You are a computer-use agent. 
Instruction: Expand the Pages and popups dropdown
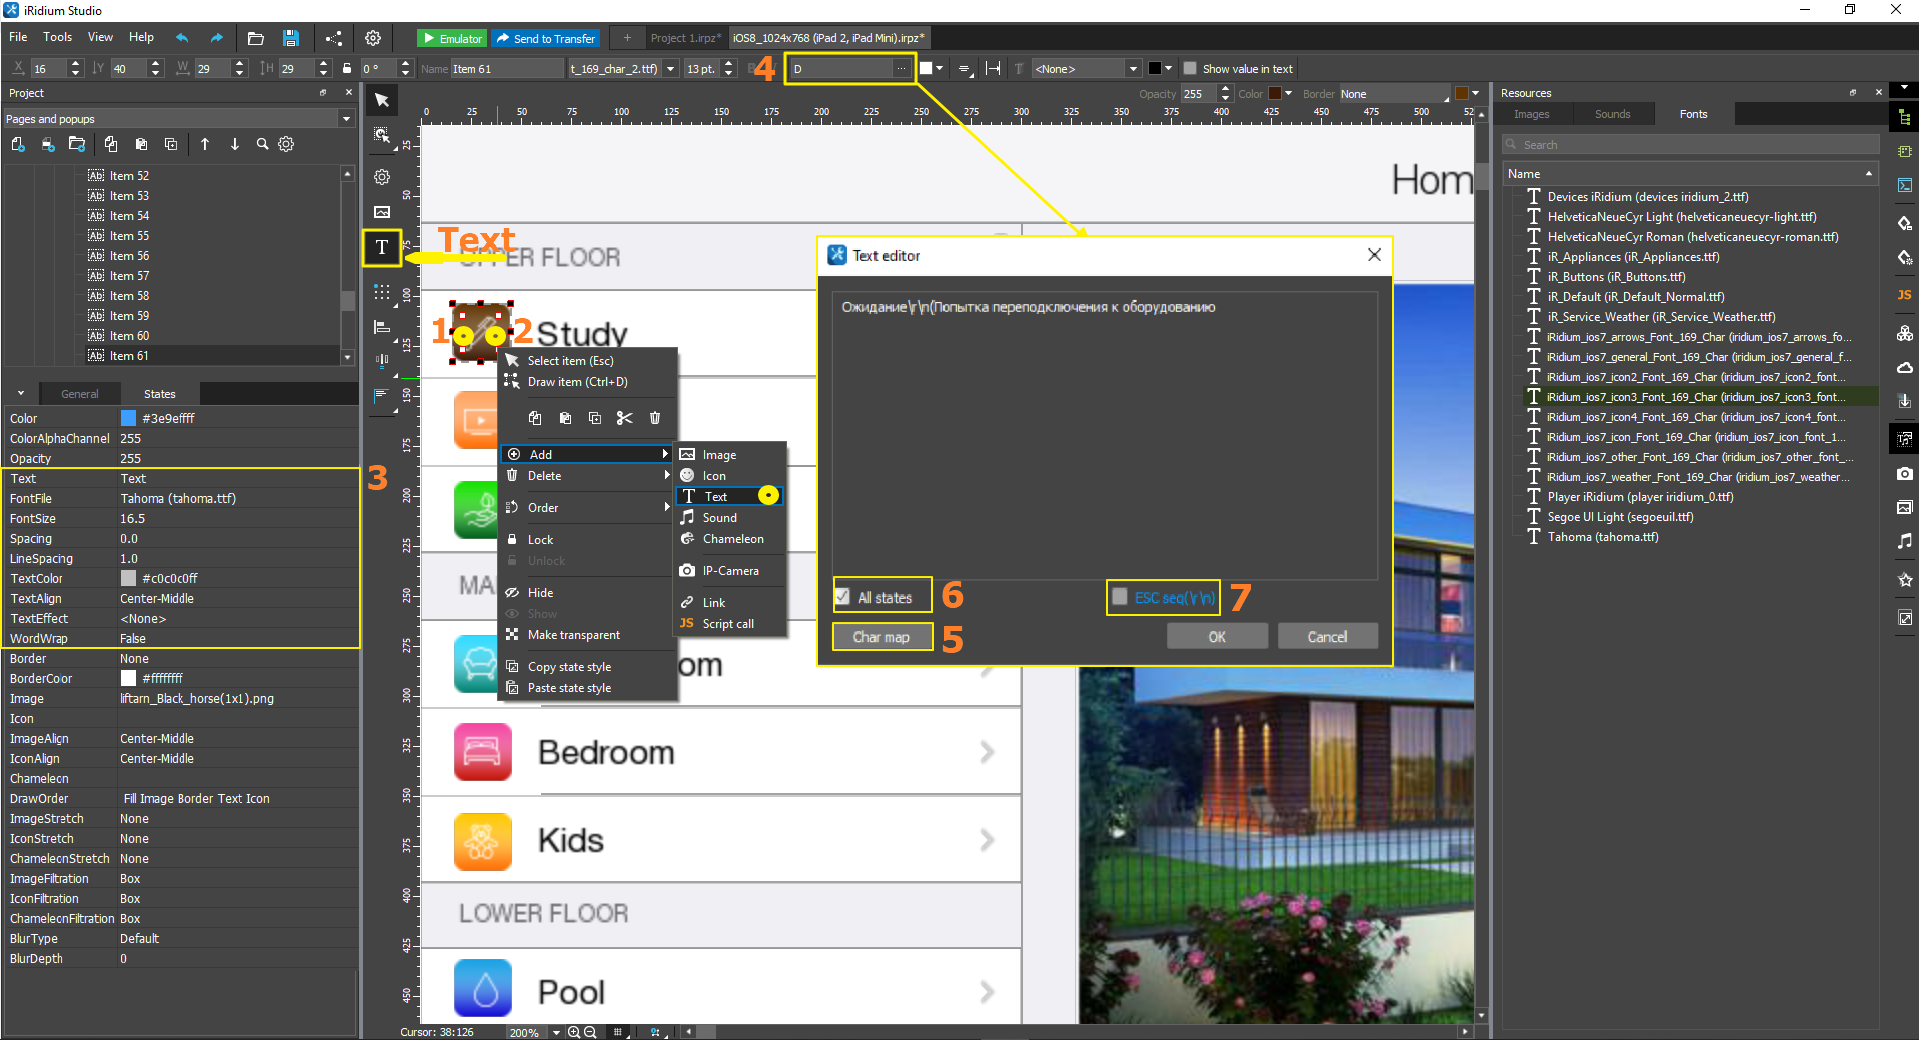(x=346, y=119)
